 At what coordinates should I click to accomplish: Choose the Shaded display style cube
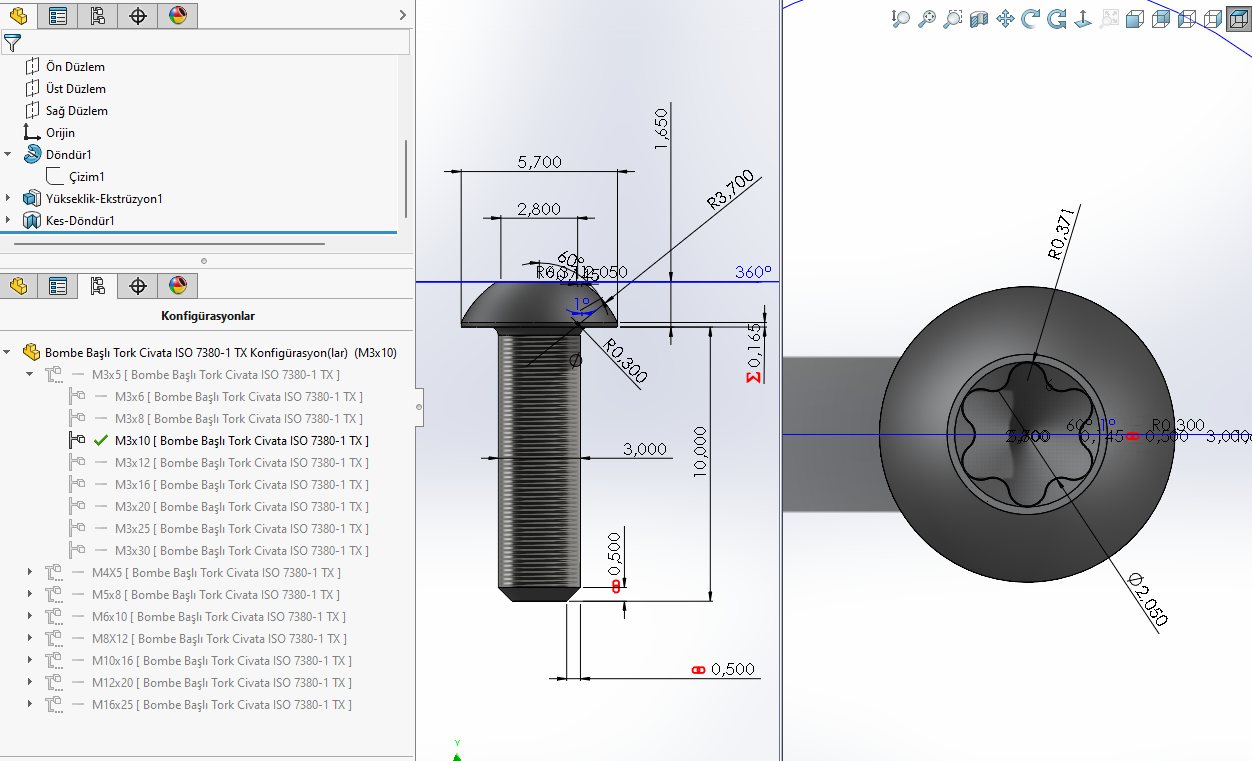[1135, 18]
